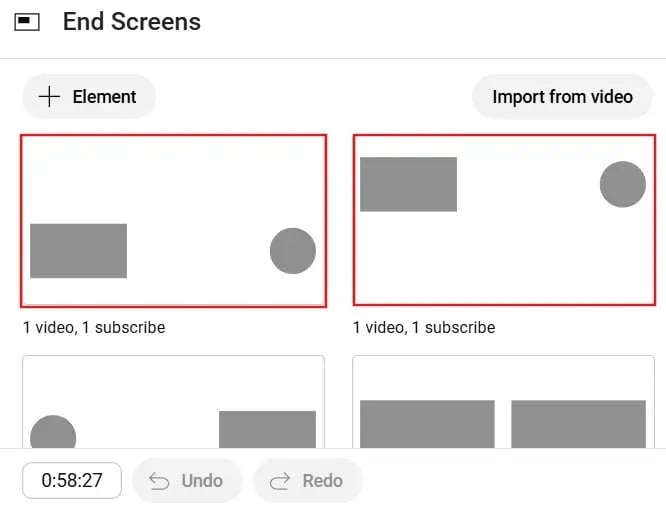Click the Redo arrow icon
This screenshot has width=666, height=506.
280,481
